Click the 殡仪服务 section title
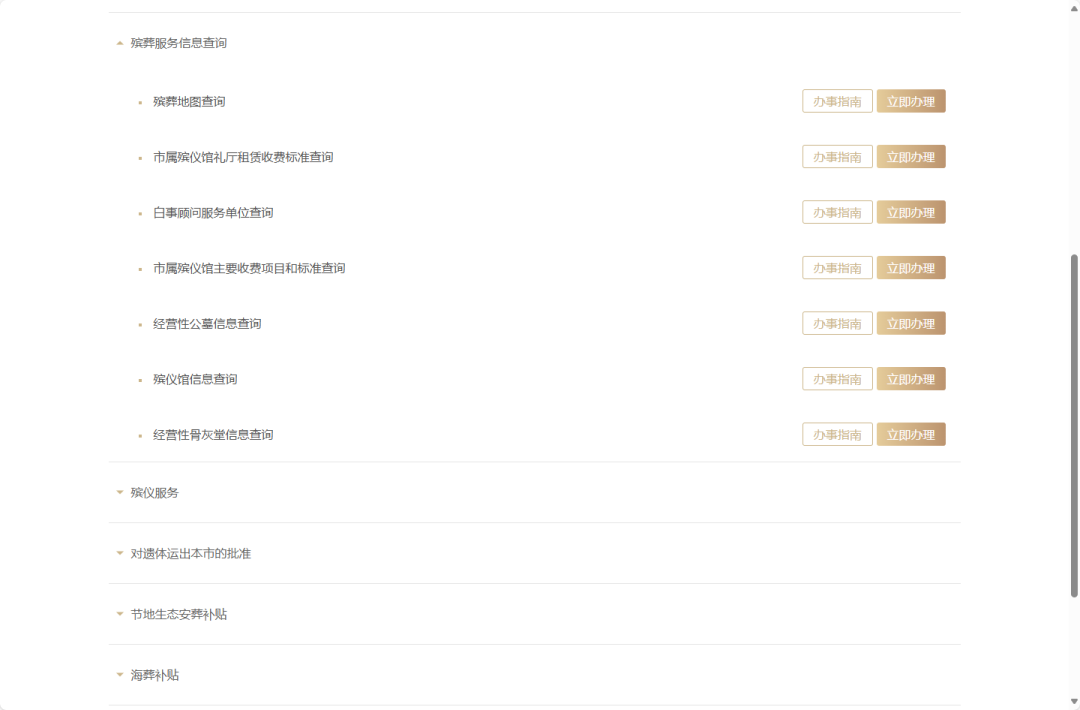This screenshot has height=710, width=1080. click(154, 492)
